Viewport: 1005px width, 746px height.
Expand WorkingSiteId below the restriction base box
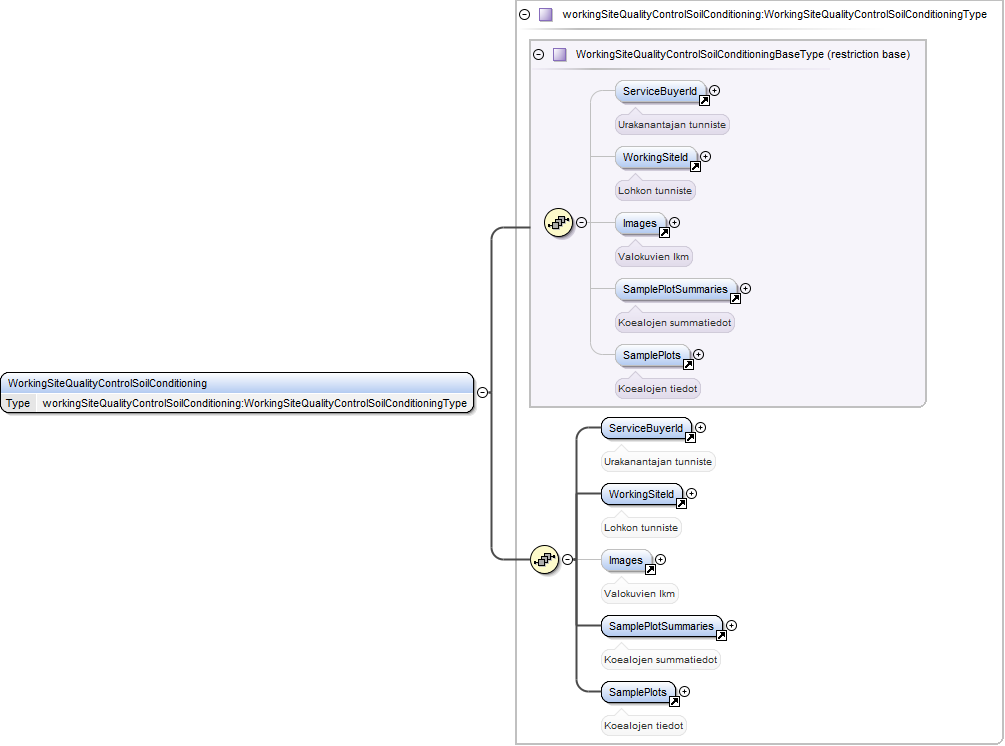click(692, 493)
